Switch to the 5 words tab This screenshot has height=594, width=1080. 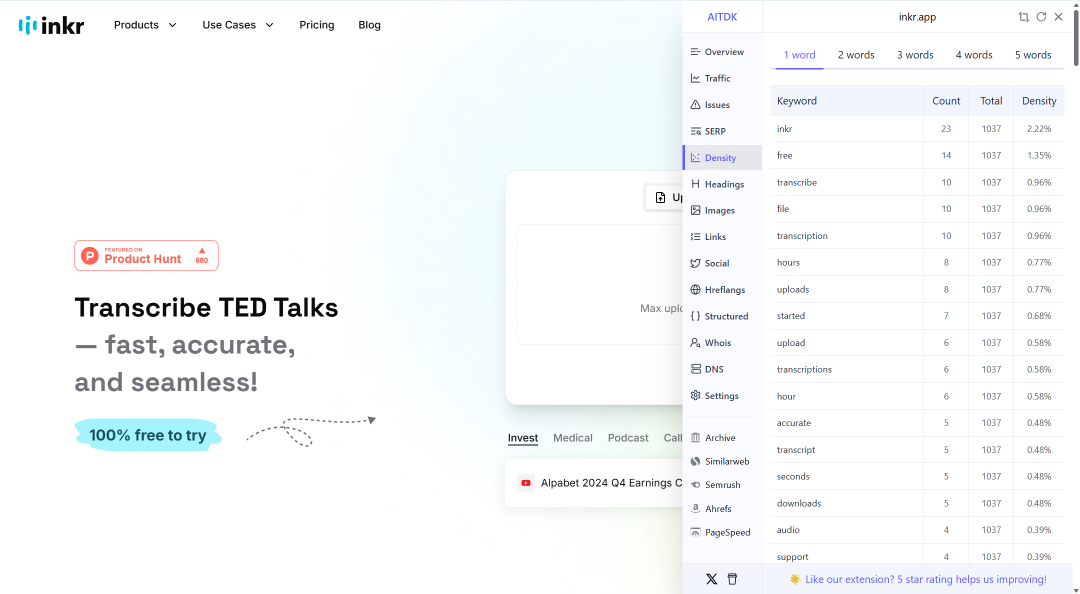(x=1032, y=55)
